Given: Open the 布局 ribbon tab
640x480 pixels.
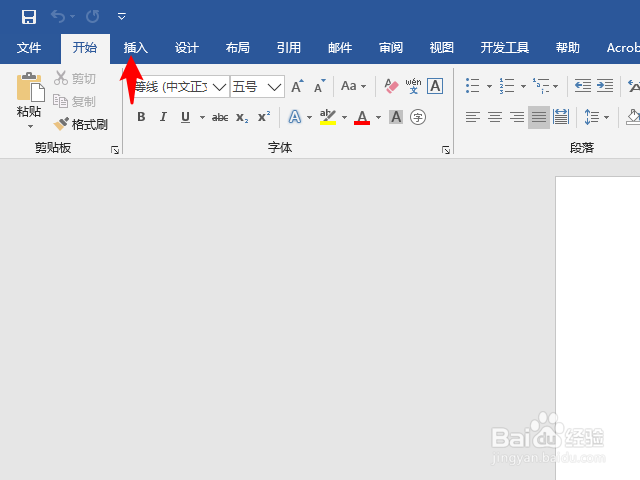Looking at the screenshot, I should point(238,48).
